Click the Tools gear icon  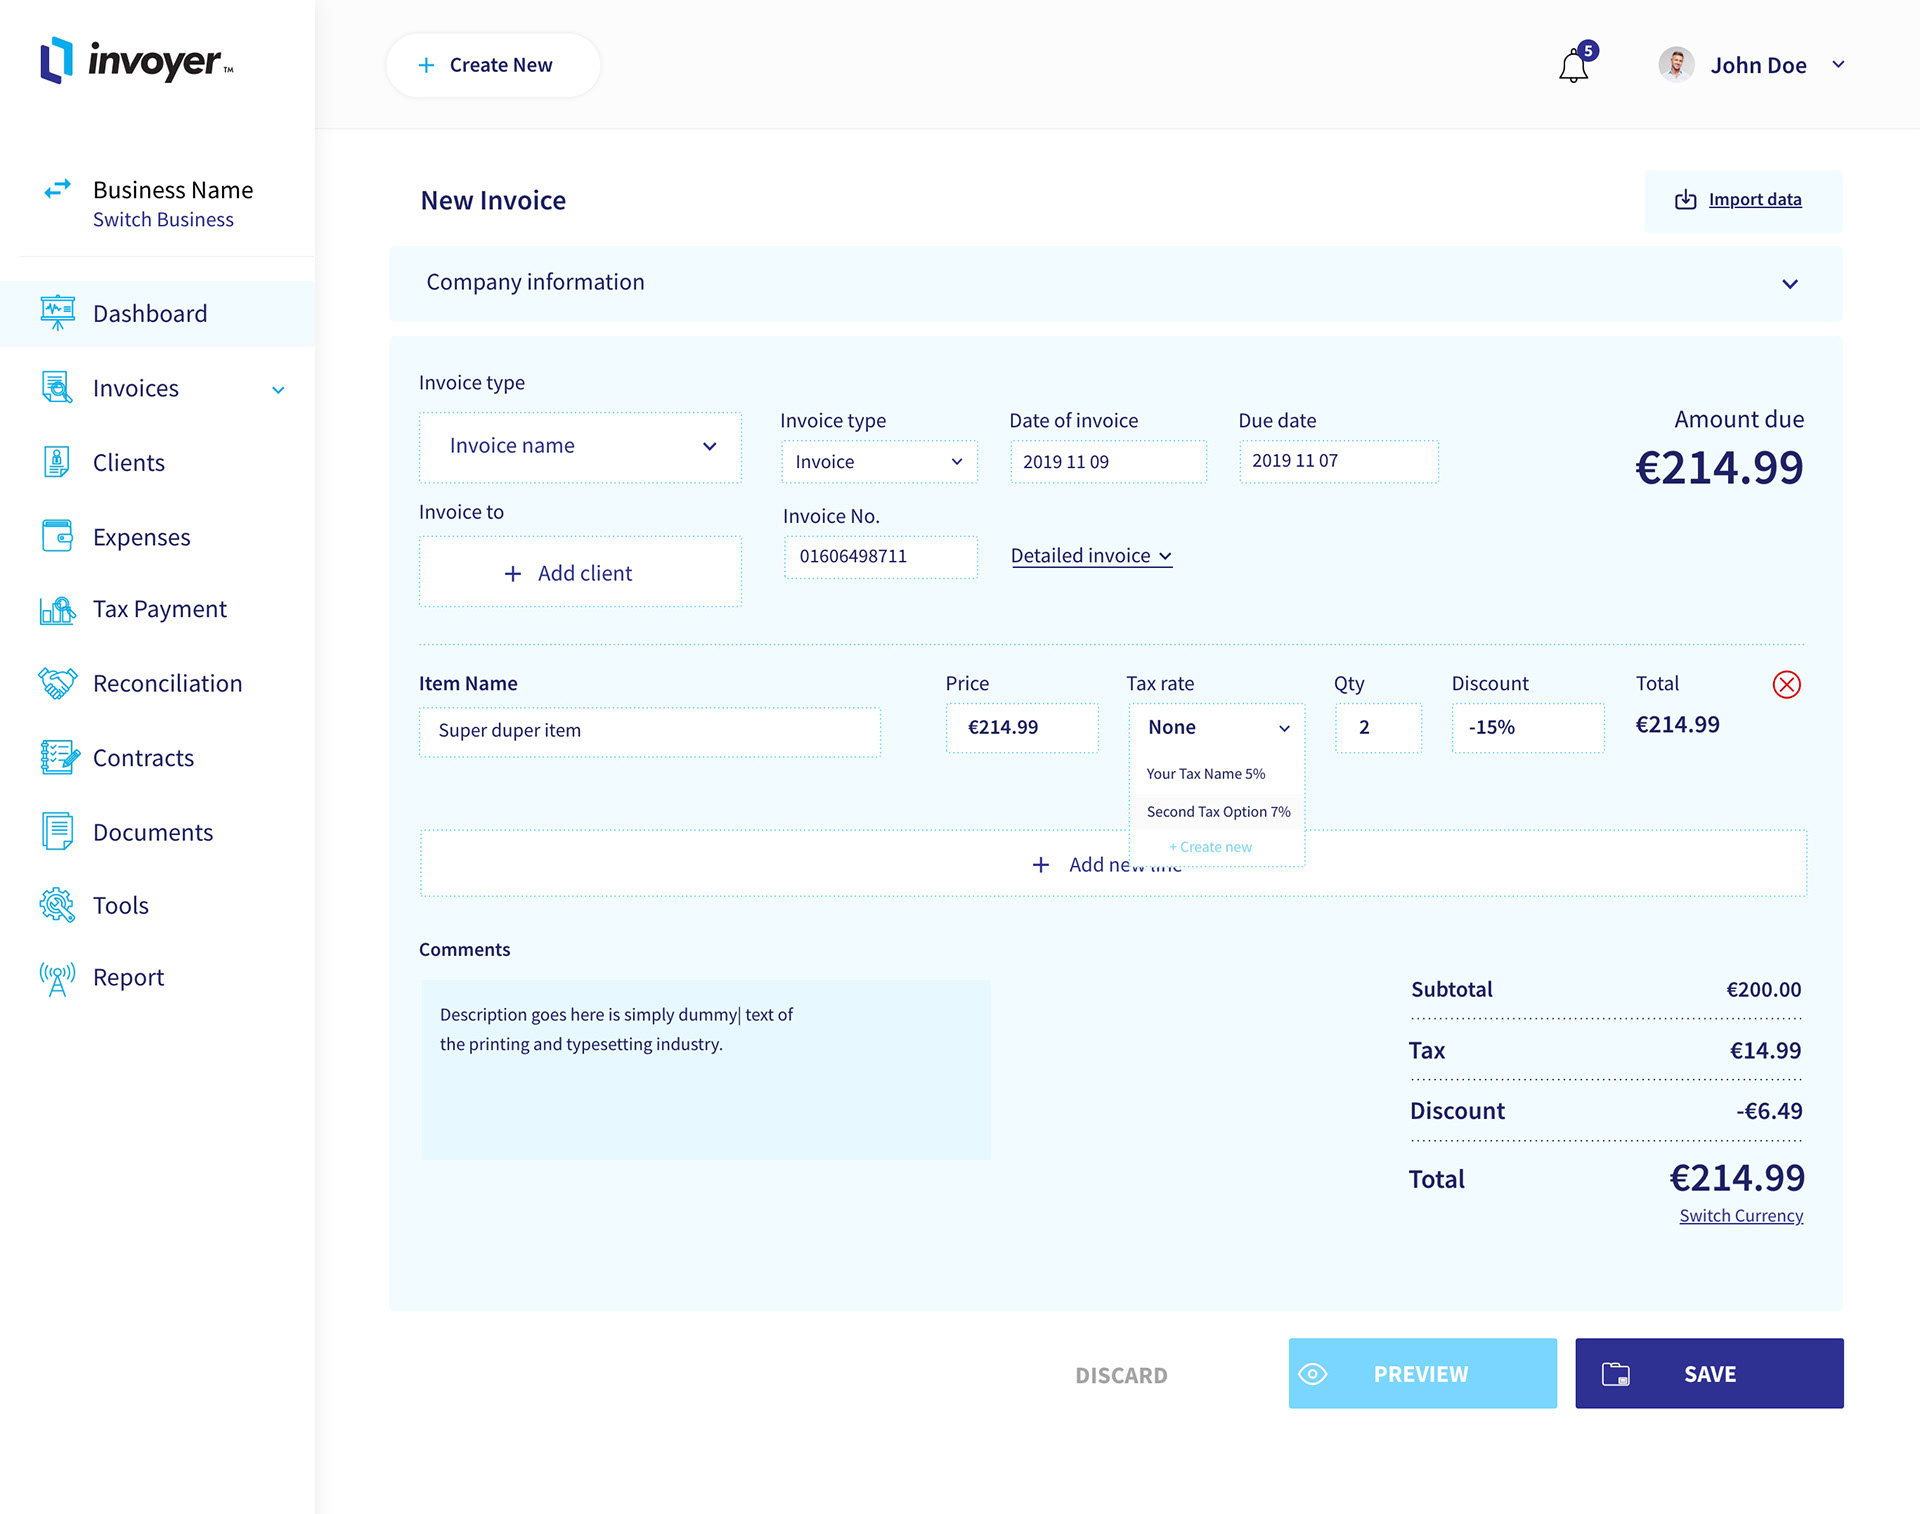(57, 905)
